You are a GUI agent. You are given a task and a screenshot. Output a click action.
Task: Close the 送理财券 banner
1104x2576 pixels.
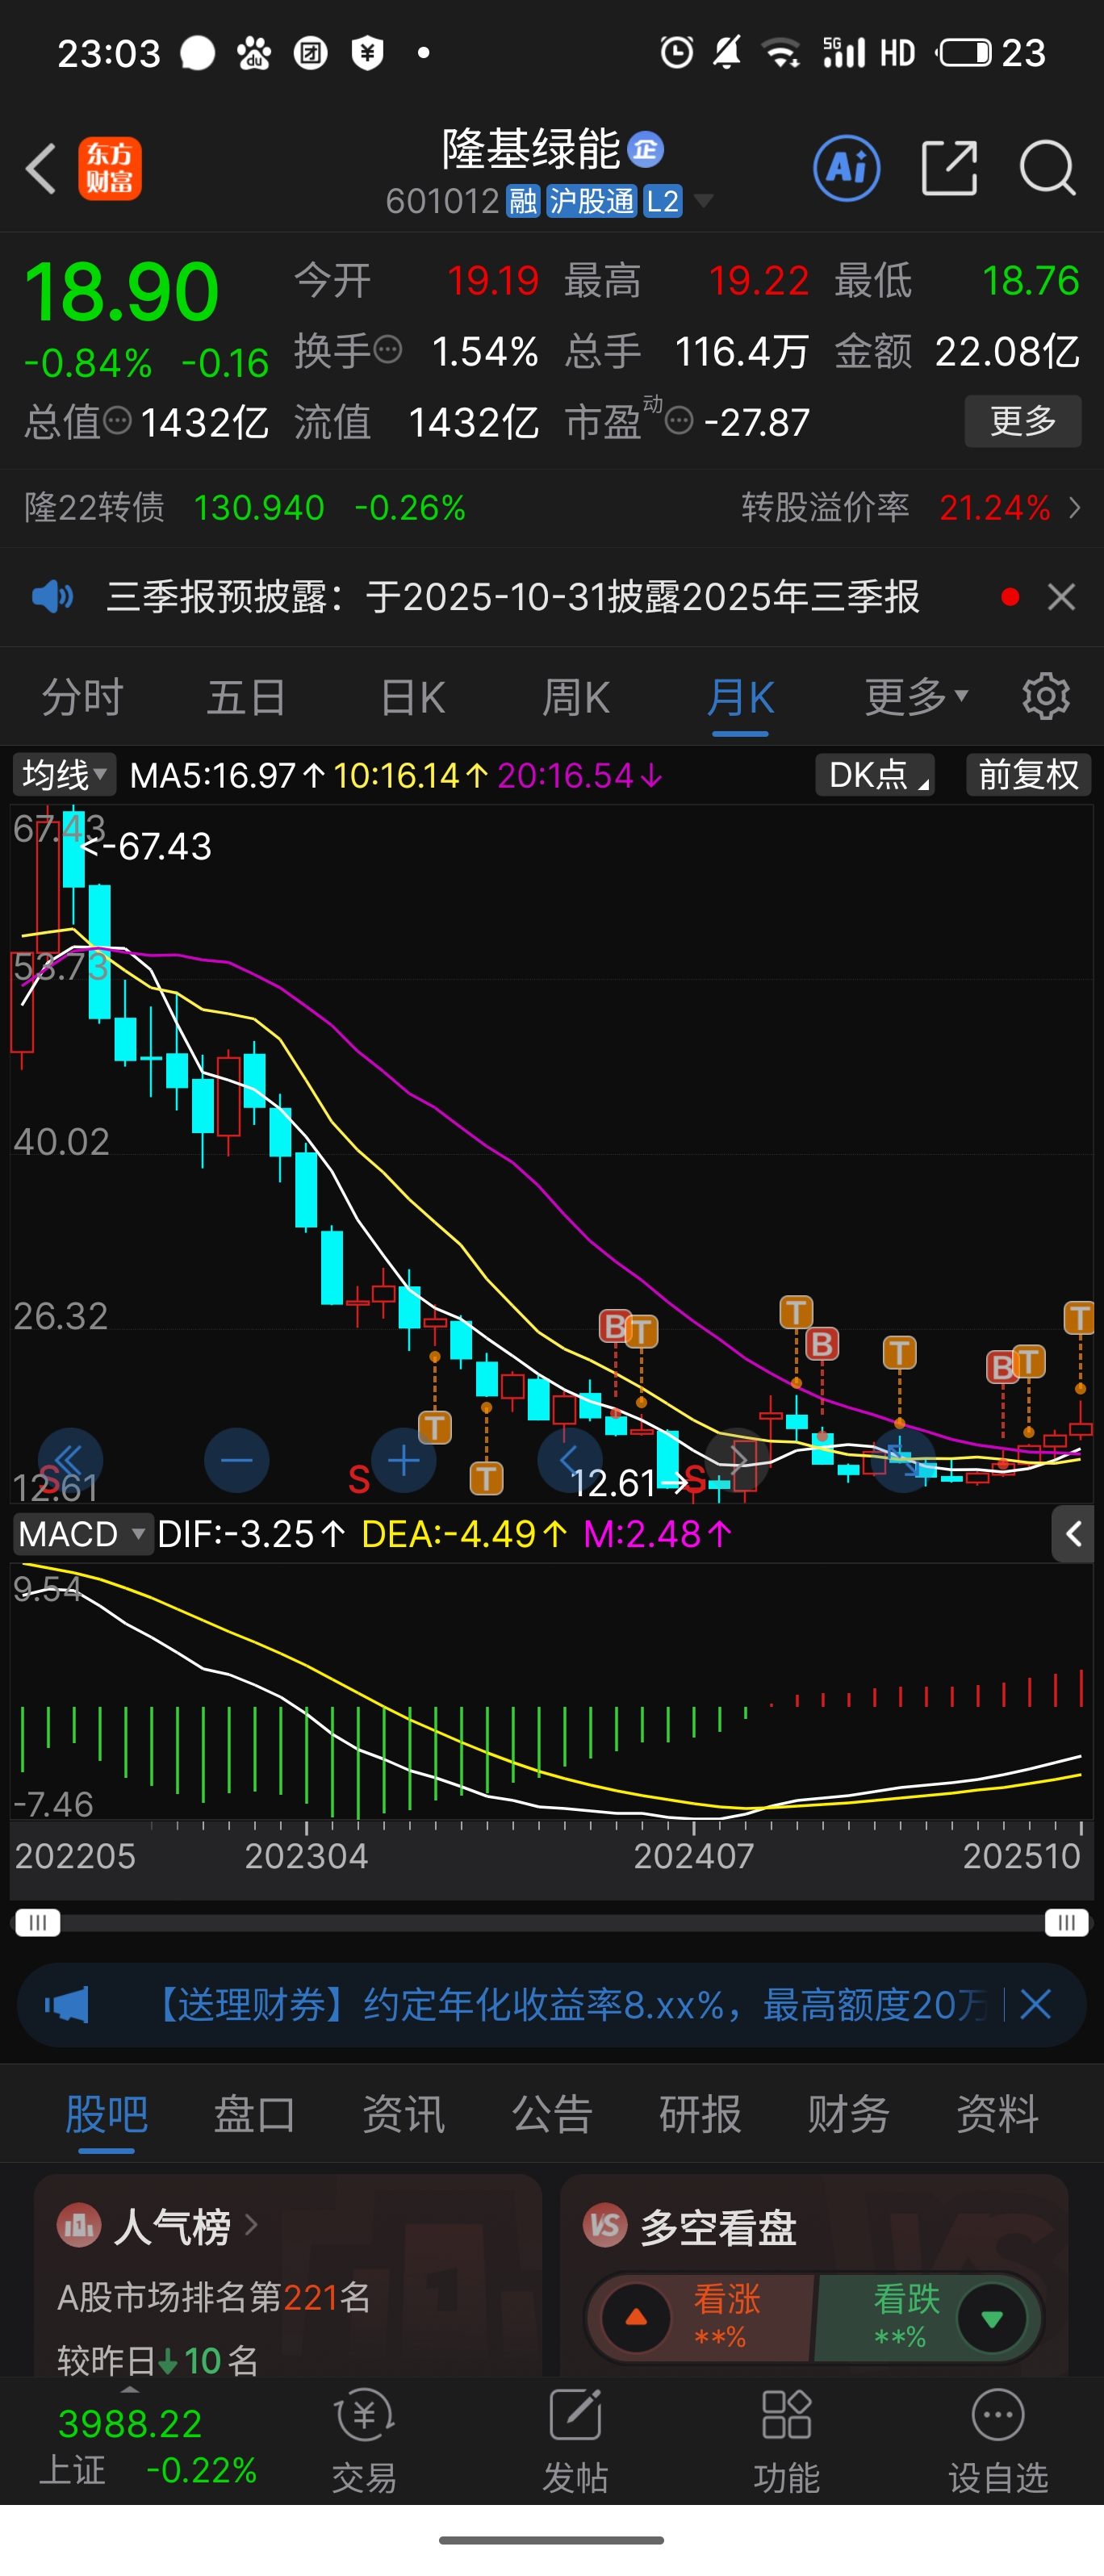coord(1036,2004)
